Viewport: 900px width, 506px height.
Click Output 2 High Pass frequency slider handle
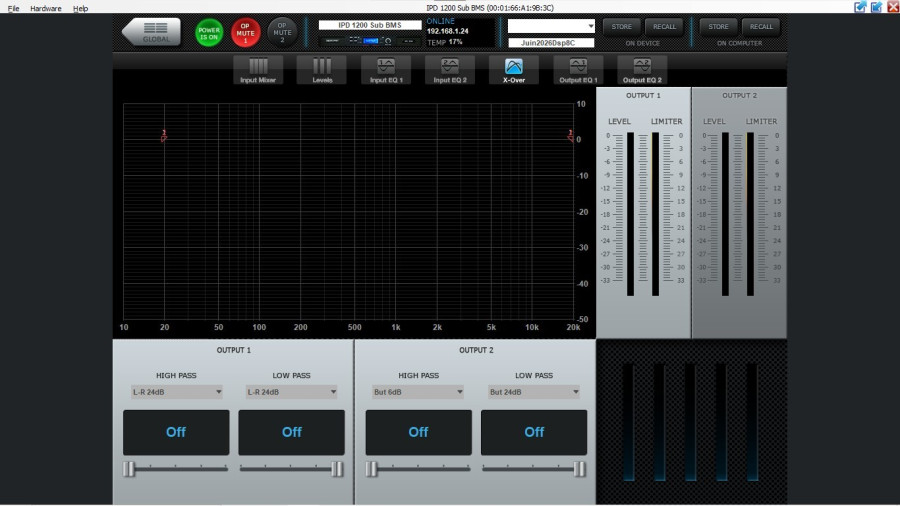click(371, 469)
